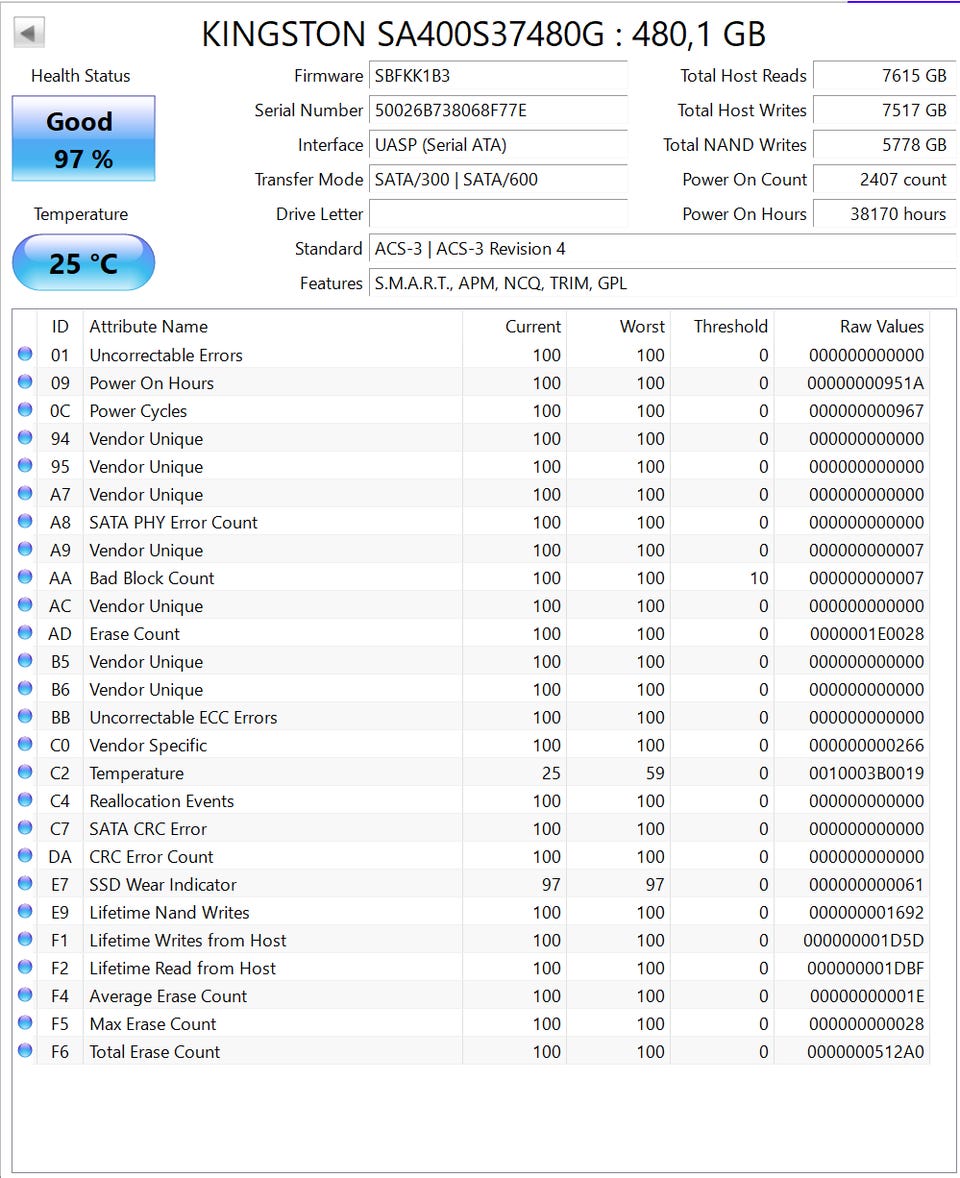This screenshot has width=960, height=1178.
Task: Click raw value 0000001E0028
Action: tap(867, 634)
